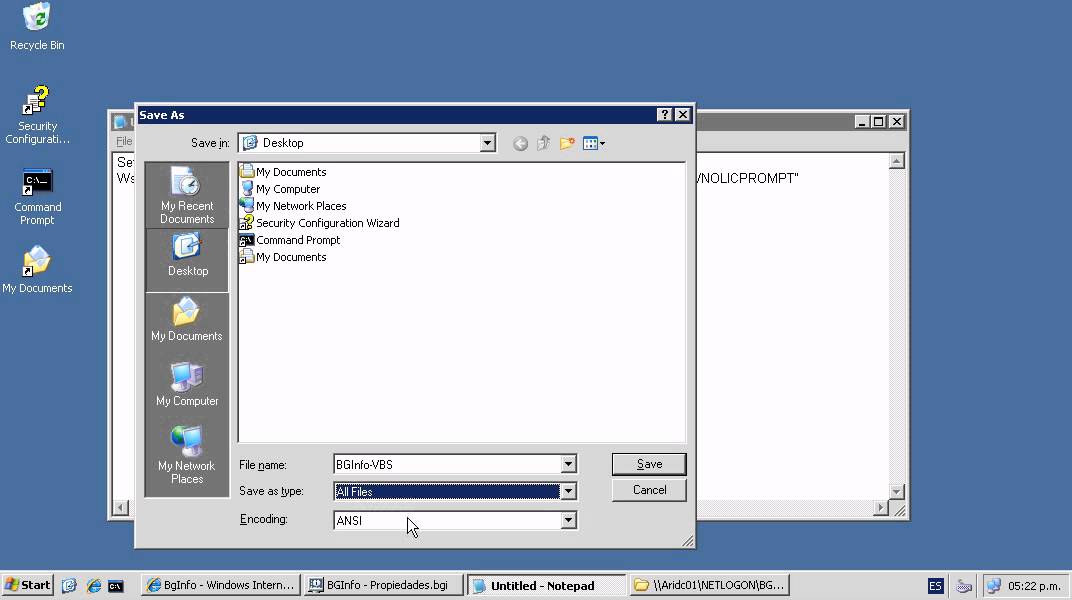Expand the Save as type dropdown arrow
Screen dimensions: 1072x600
point(568,491)
